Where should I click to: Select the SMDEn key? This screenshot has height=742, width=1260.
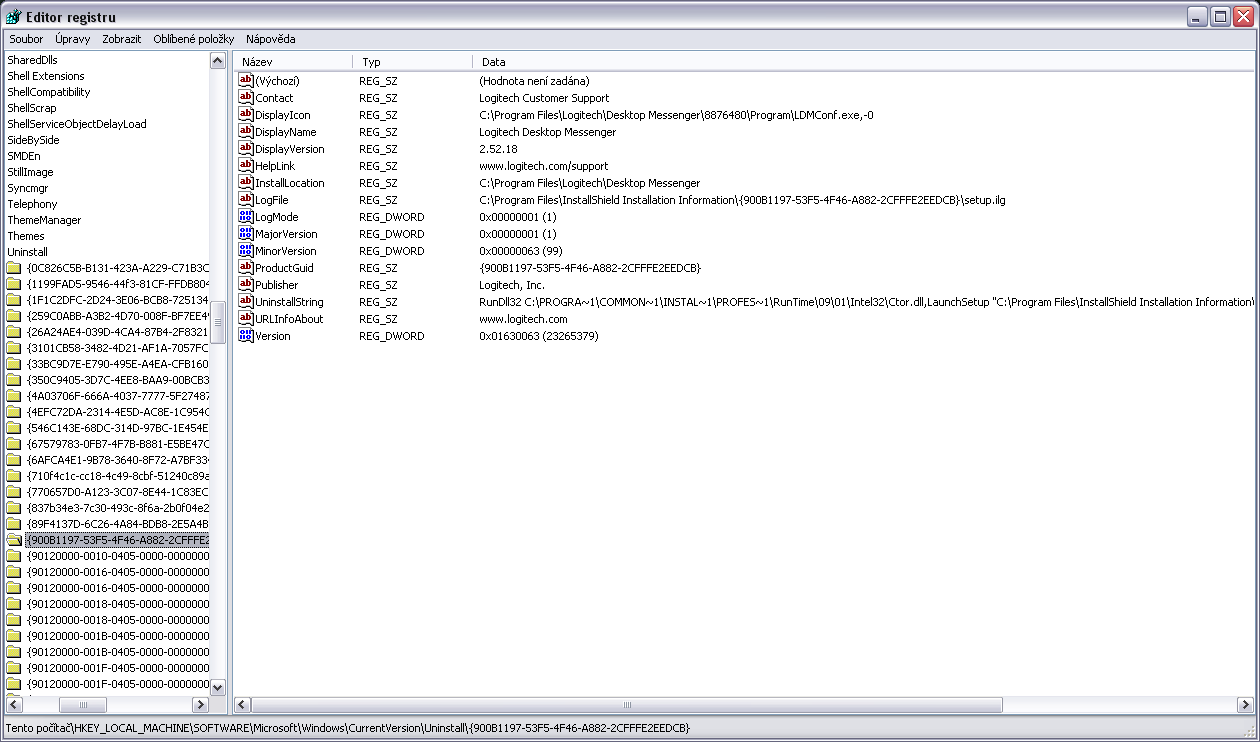pyautogui.click(x=24, y=156)
